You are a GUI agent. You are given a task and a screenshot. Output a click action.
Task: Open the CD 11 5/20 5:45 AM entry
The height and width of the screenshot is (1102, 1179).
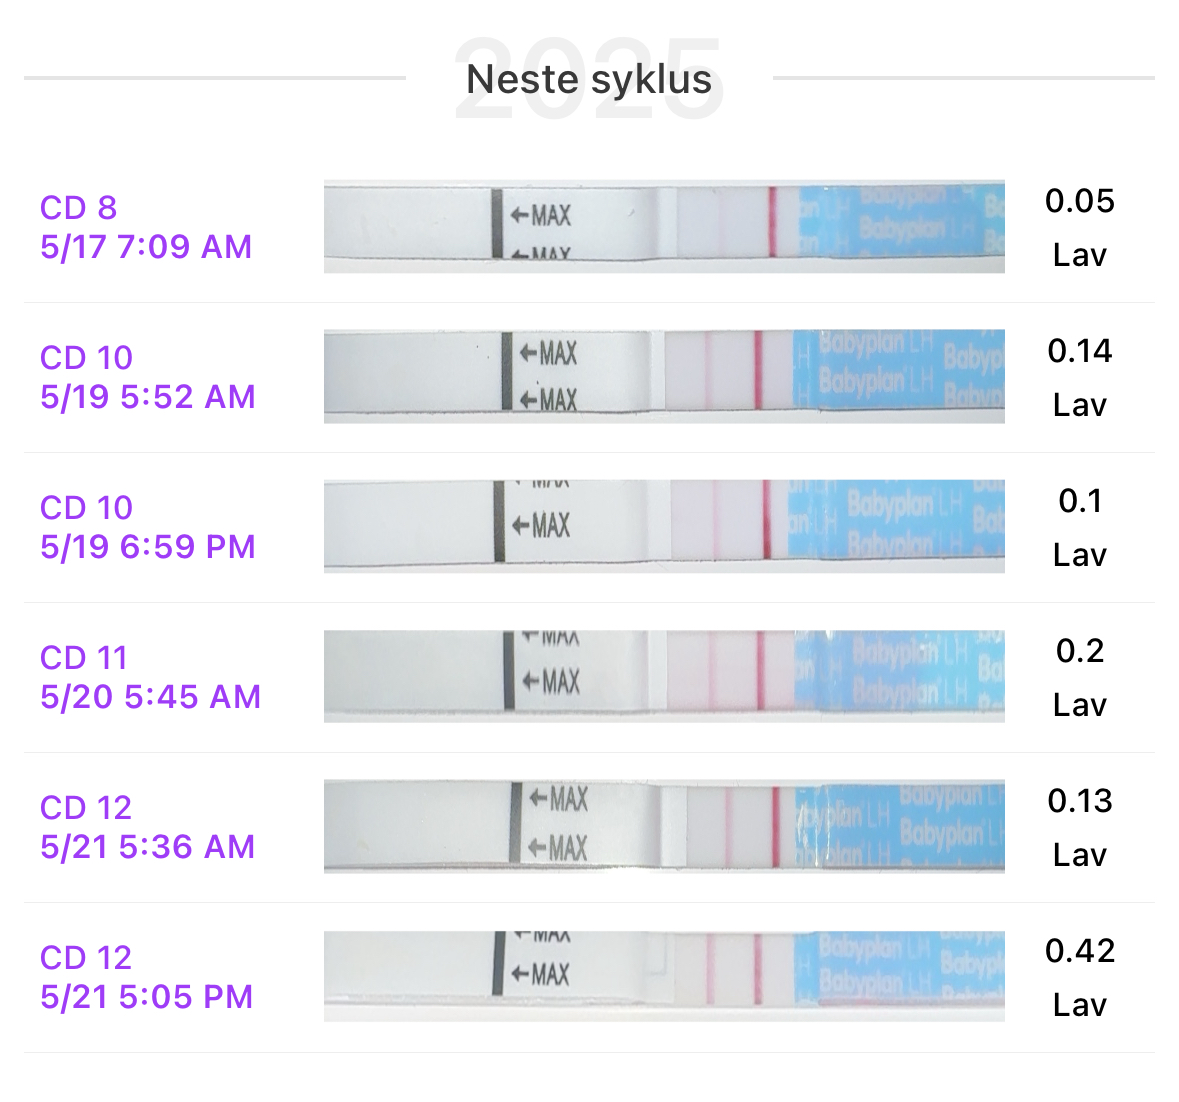150,677
